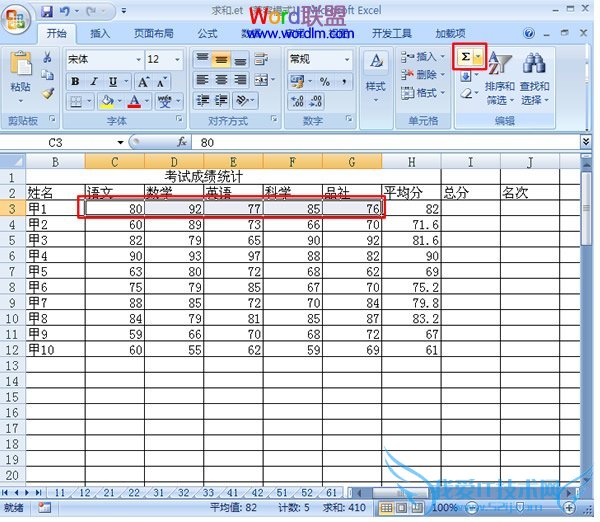This screenshot has width=600, height=522.
Task: Apply accounting number format
Action: pos(297,82)
